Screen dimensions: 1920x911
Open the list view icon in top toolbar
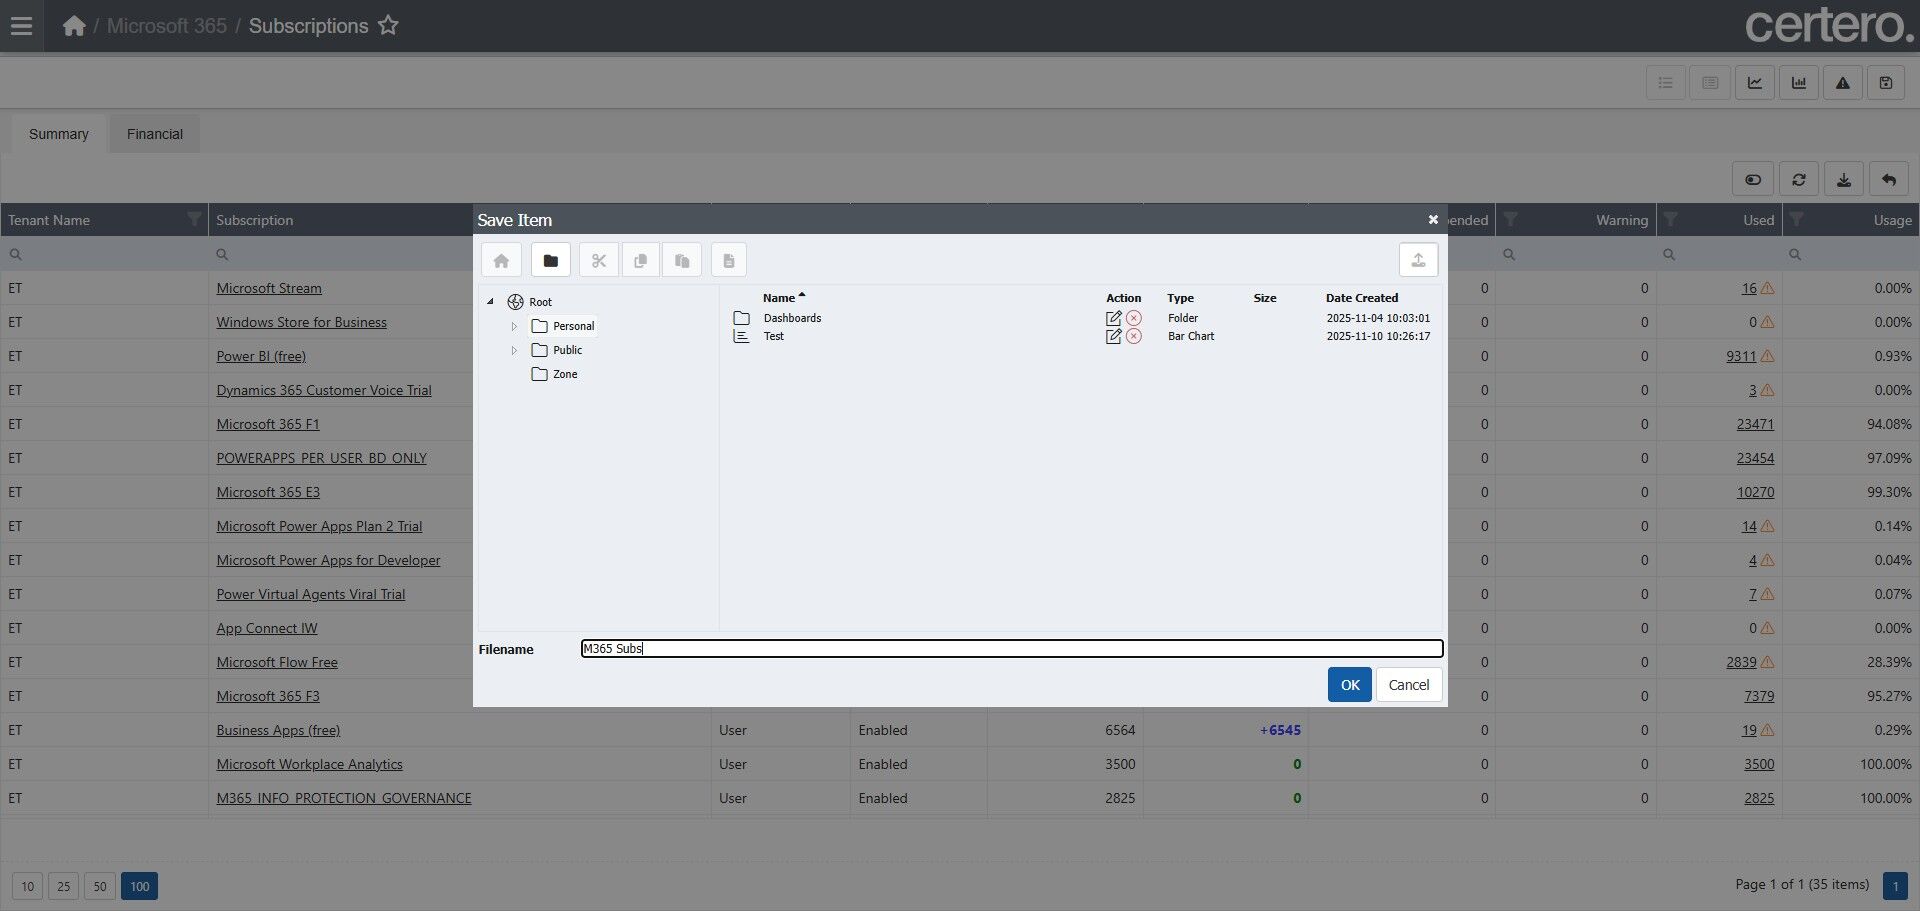pos(1666,83)
